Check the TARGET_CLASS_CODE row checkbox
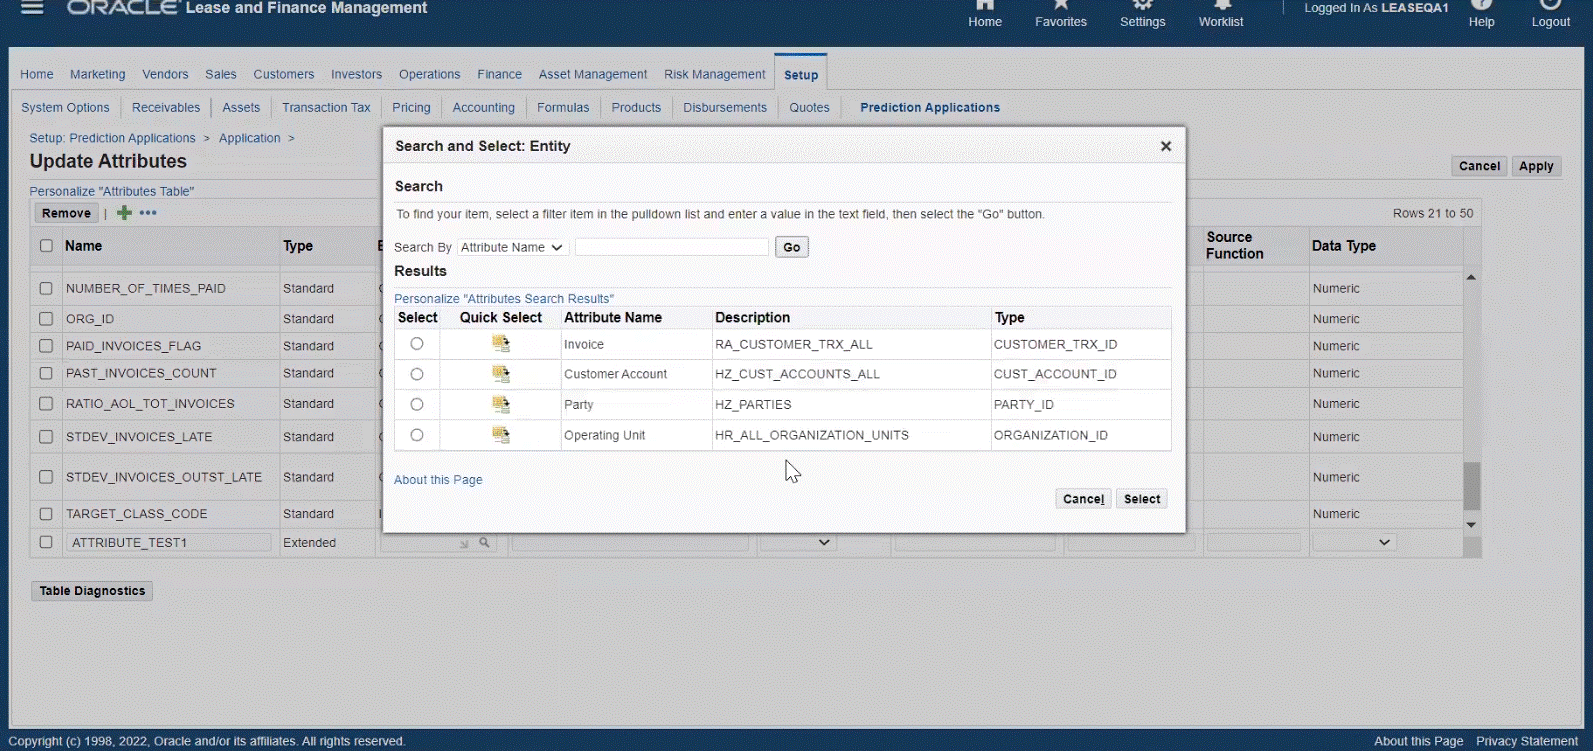 tap(46, 514)
